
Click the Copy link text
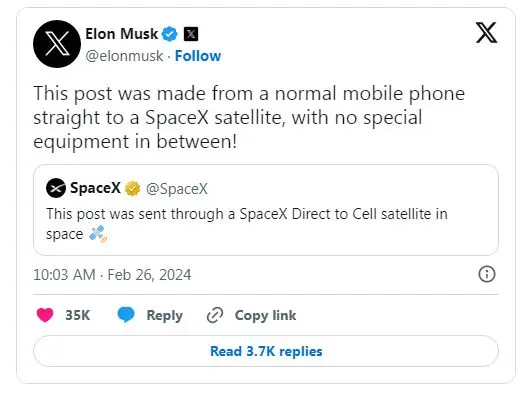pos(266,315)
